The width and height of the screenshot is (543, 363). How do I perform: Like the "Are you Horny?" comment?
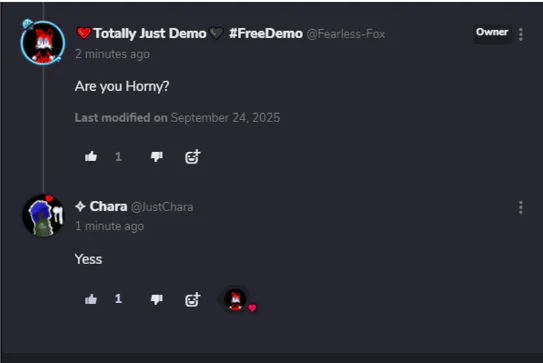(x=91, y=157)
